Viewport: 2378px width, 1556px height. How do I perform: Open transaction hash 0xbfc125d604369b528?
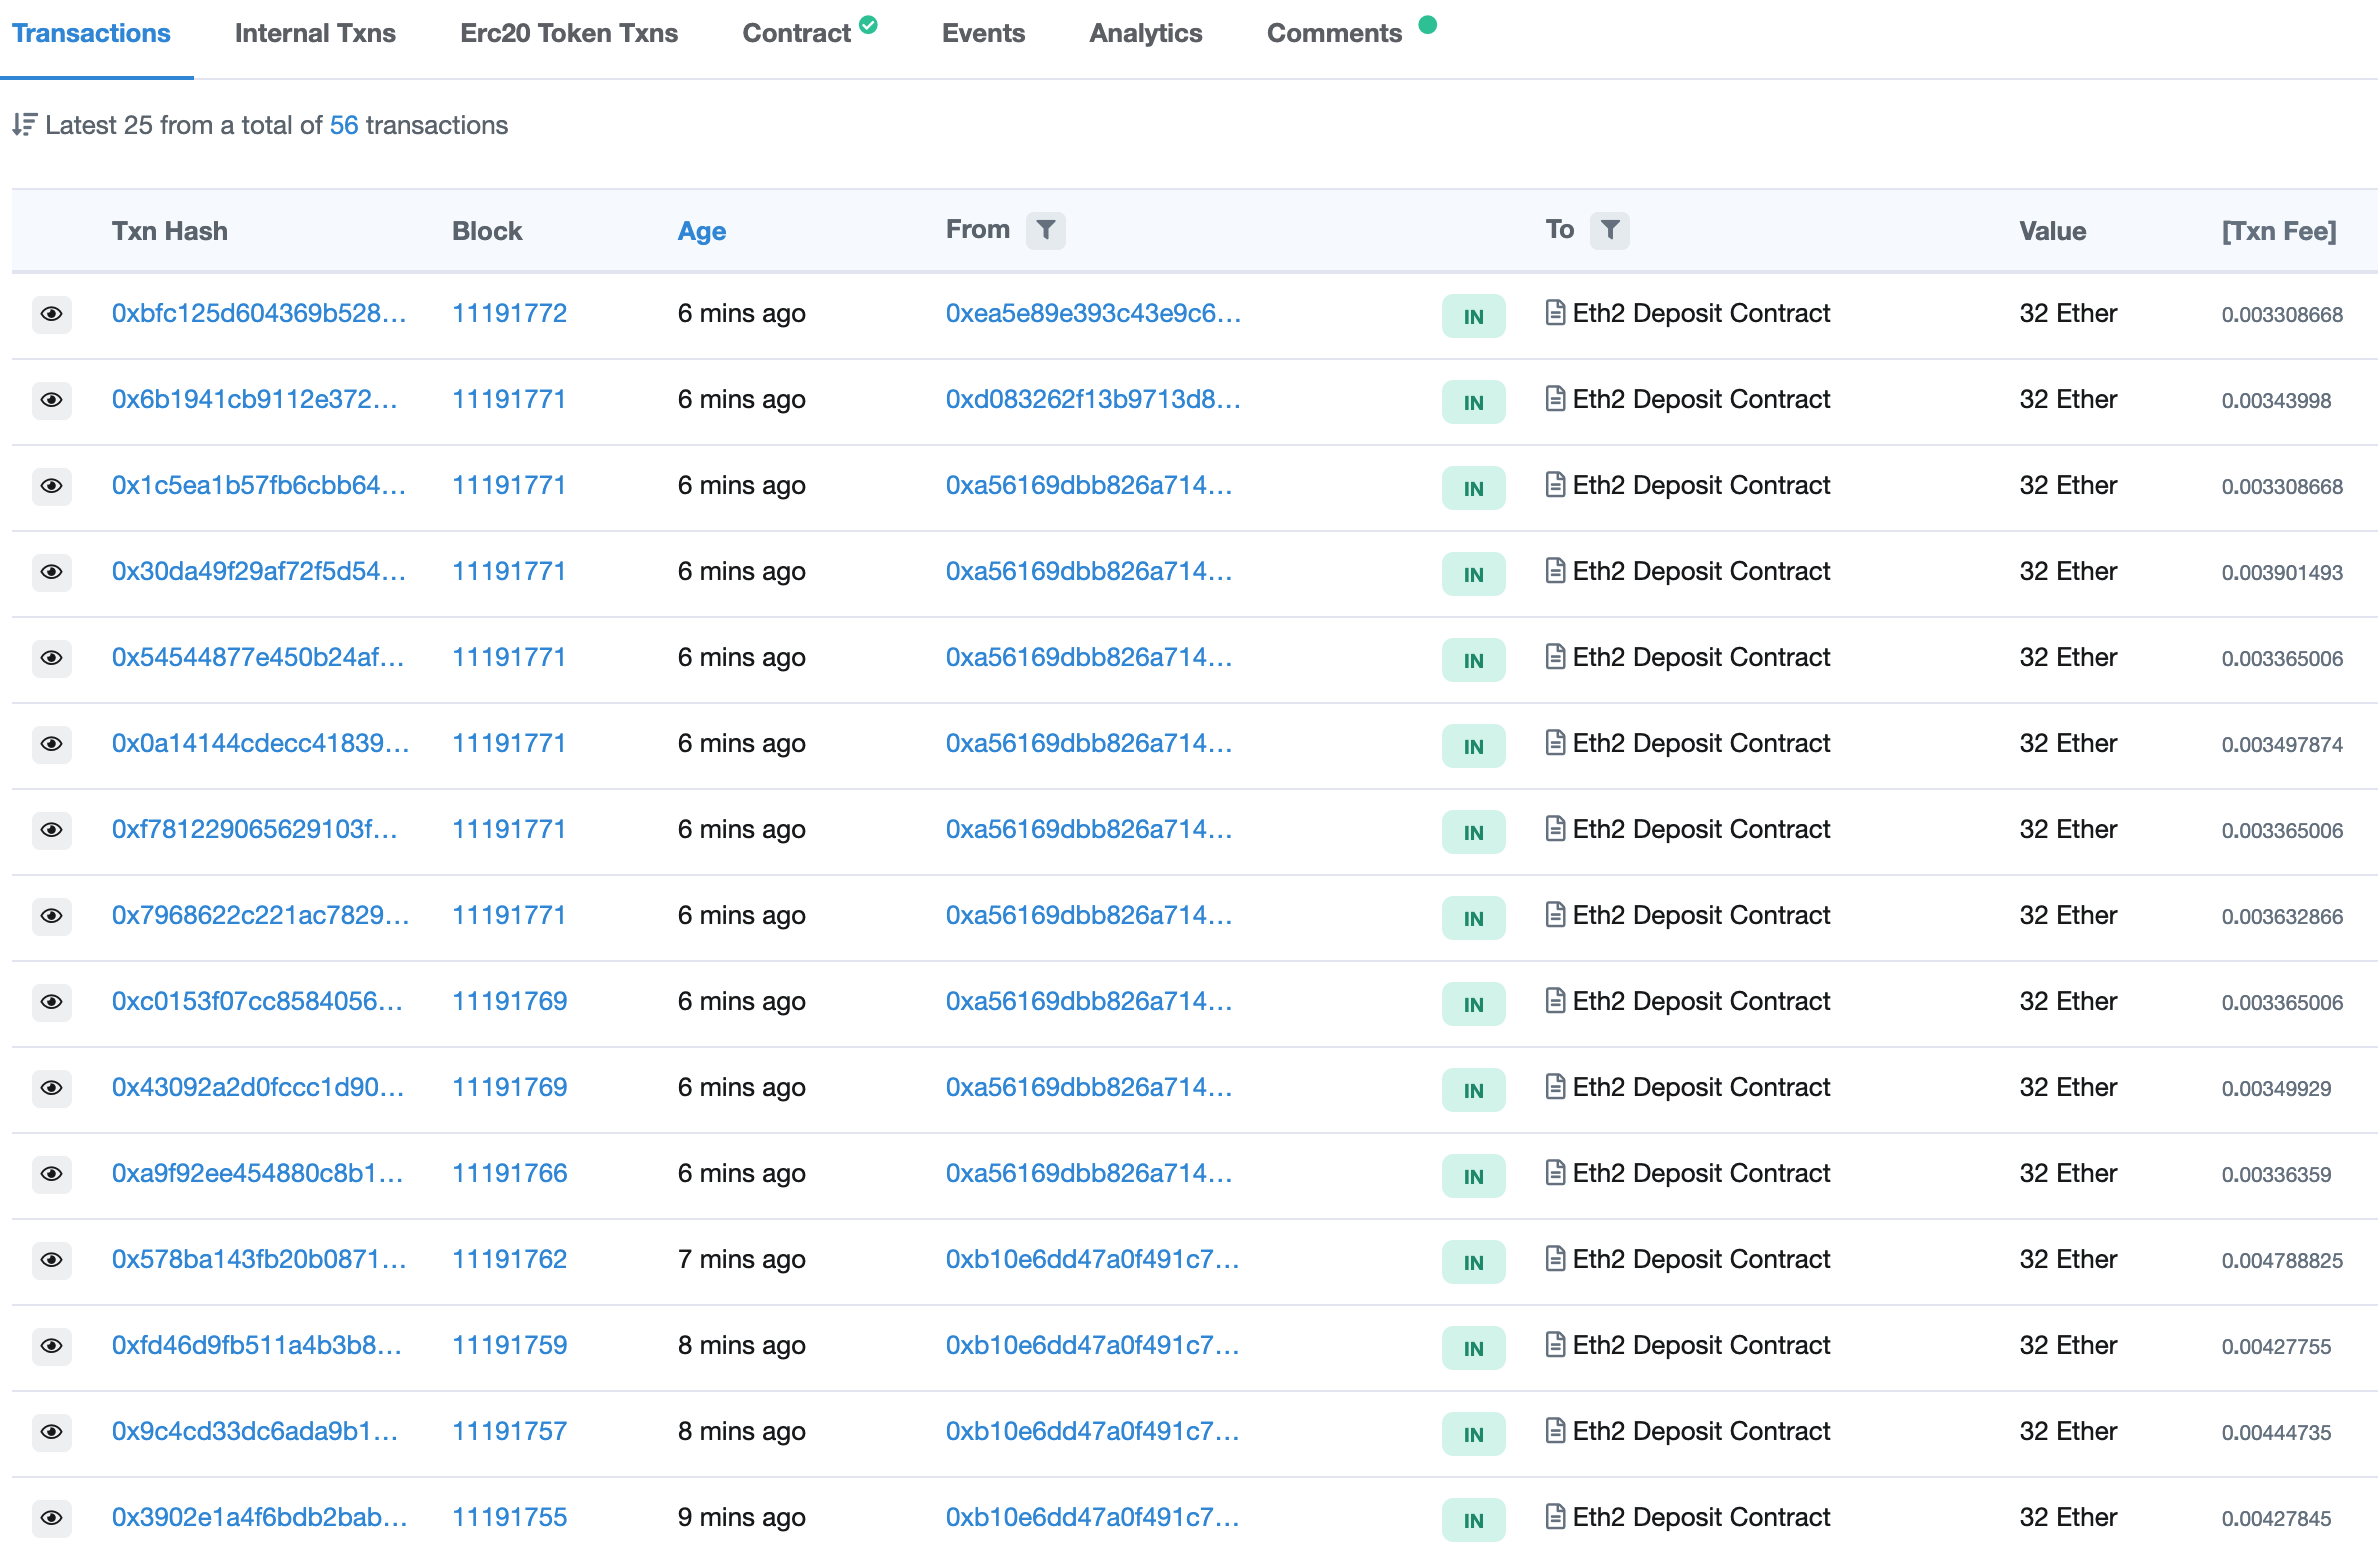[x=259, y=313]
